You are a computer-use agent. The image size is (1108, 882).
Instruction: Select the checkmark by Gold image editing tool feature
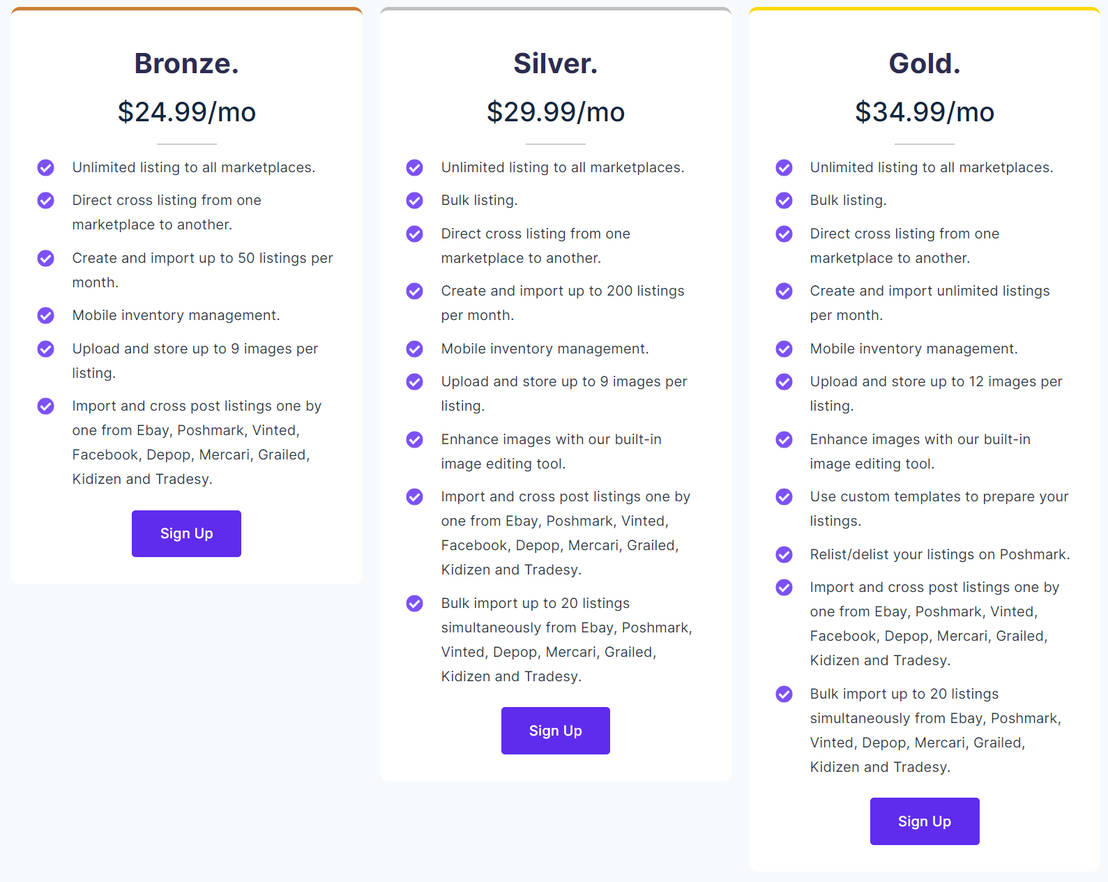pos(783,439)
